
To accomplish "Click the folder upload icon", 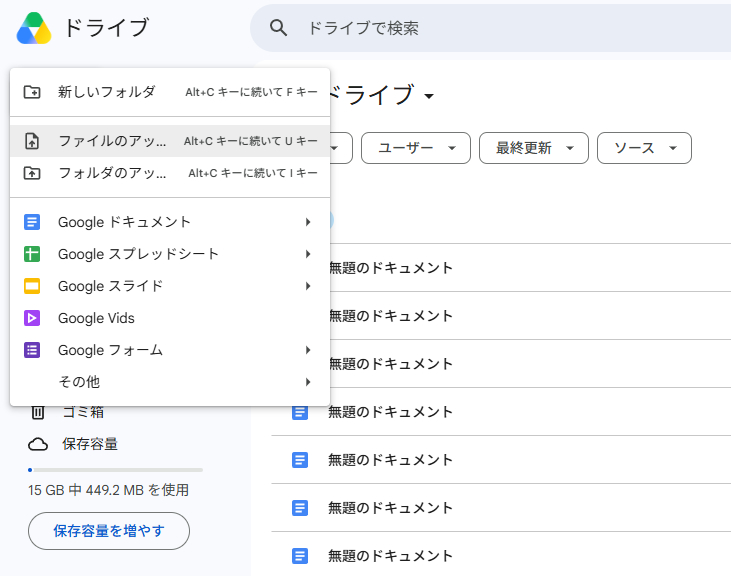I will [32, 173].
